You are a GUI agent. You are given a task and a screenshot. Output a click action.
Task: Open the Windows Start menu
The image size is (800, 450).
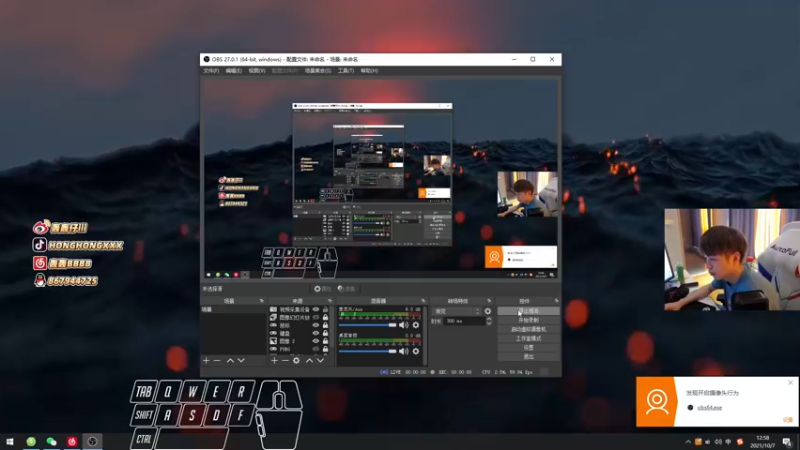(x=10, y=441)
